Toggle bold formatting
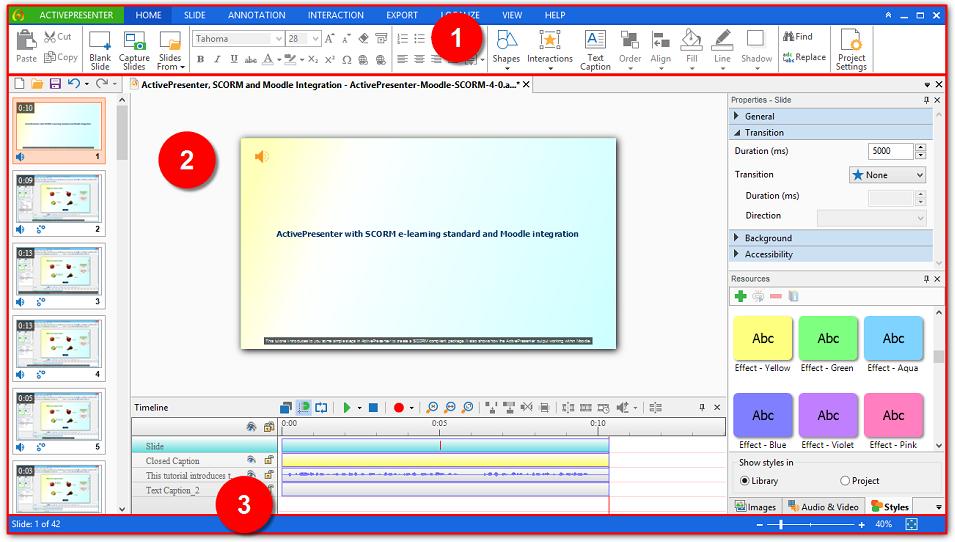 [x=200, y=59]
